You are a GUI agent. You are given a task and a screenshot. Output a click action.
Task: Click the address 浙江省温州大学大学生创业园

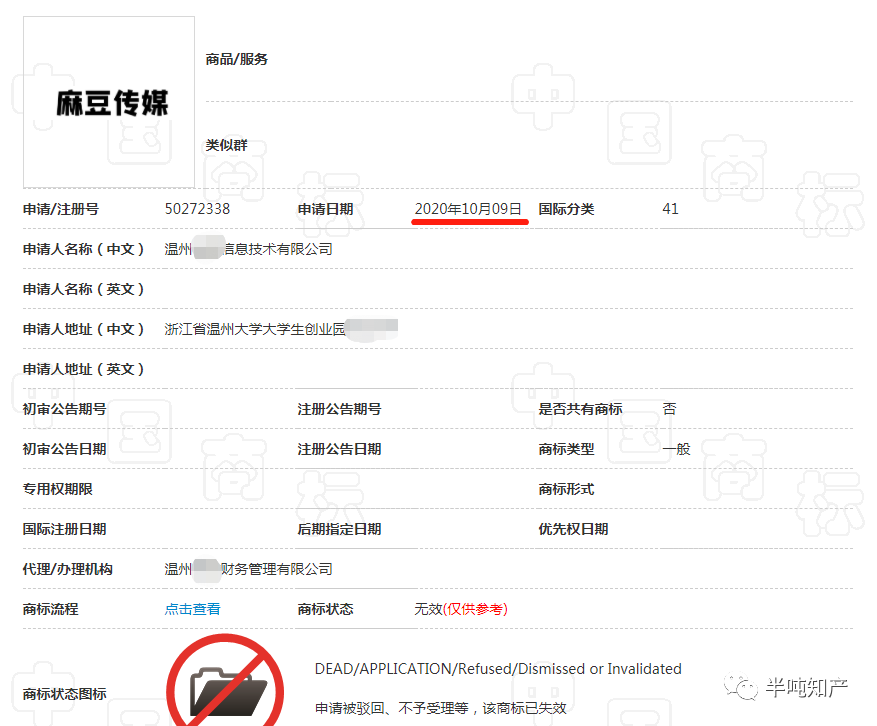(255, 329)
